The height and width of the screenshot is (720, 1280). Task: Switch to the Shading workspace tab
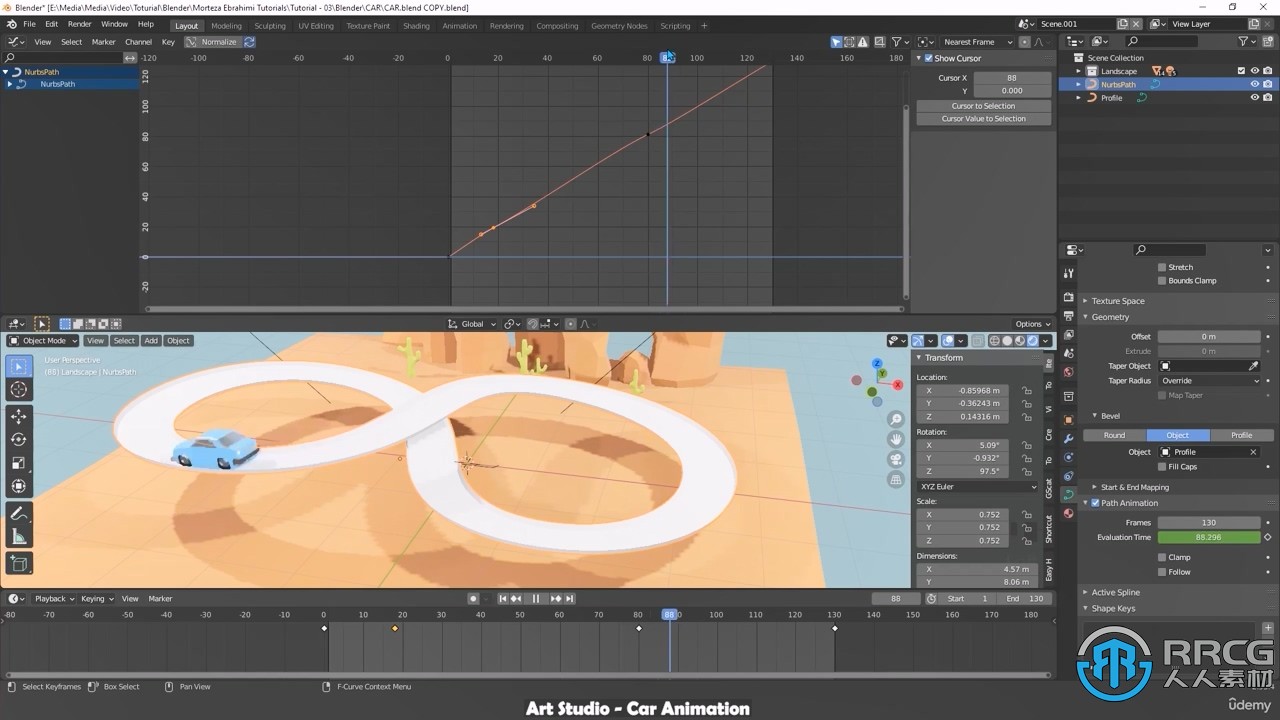click(x=416, y=26)
